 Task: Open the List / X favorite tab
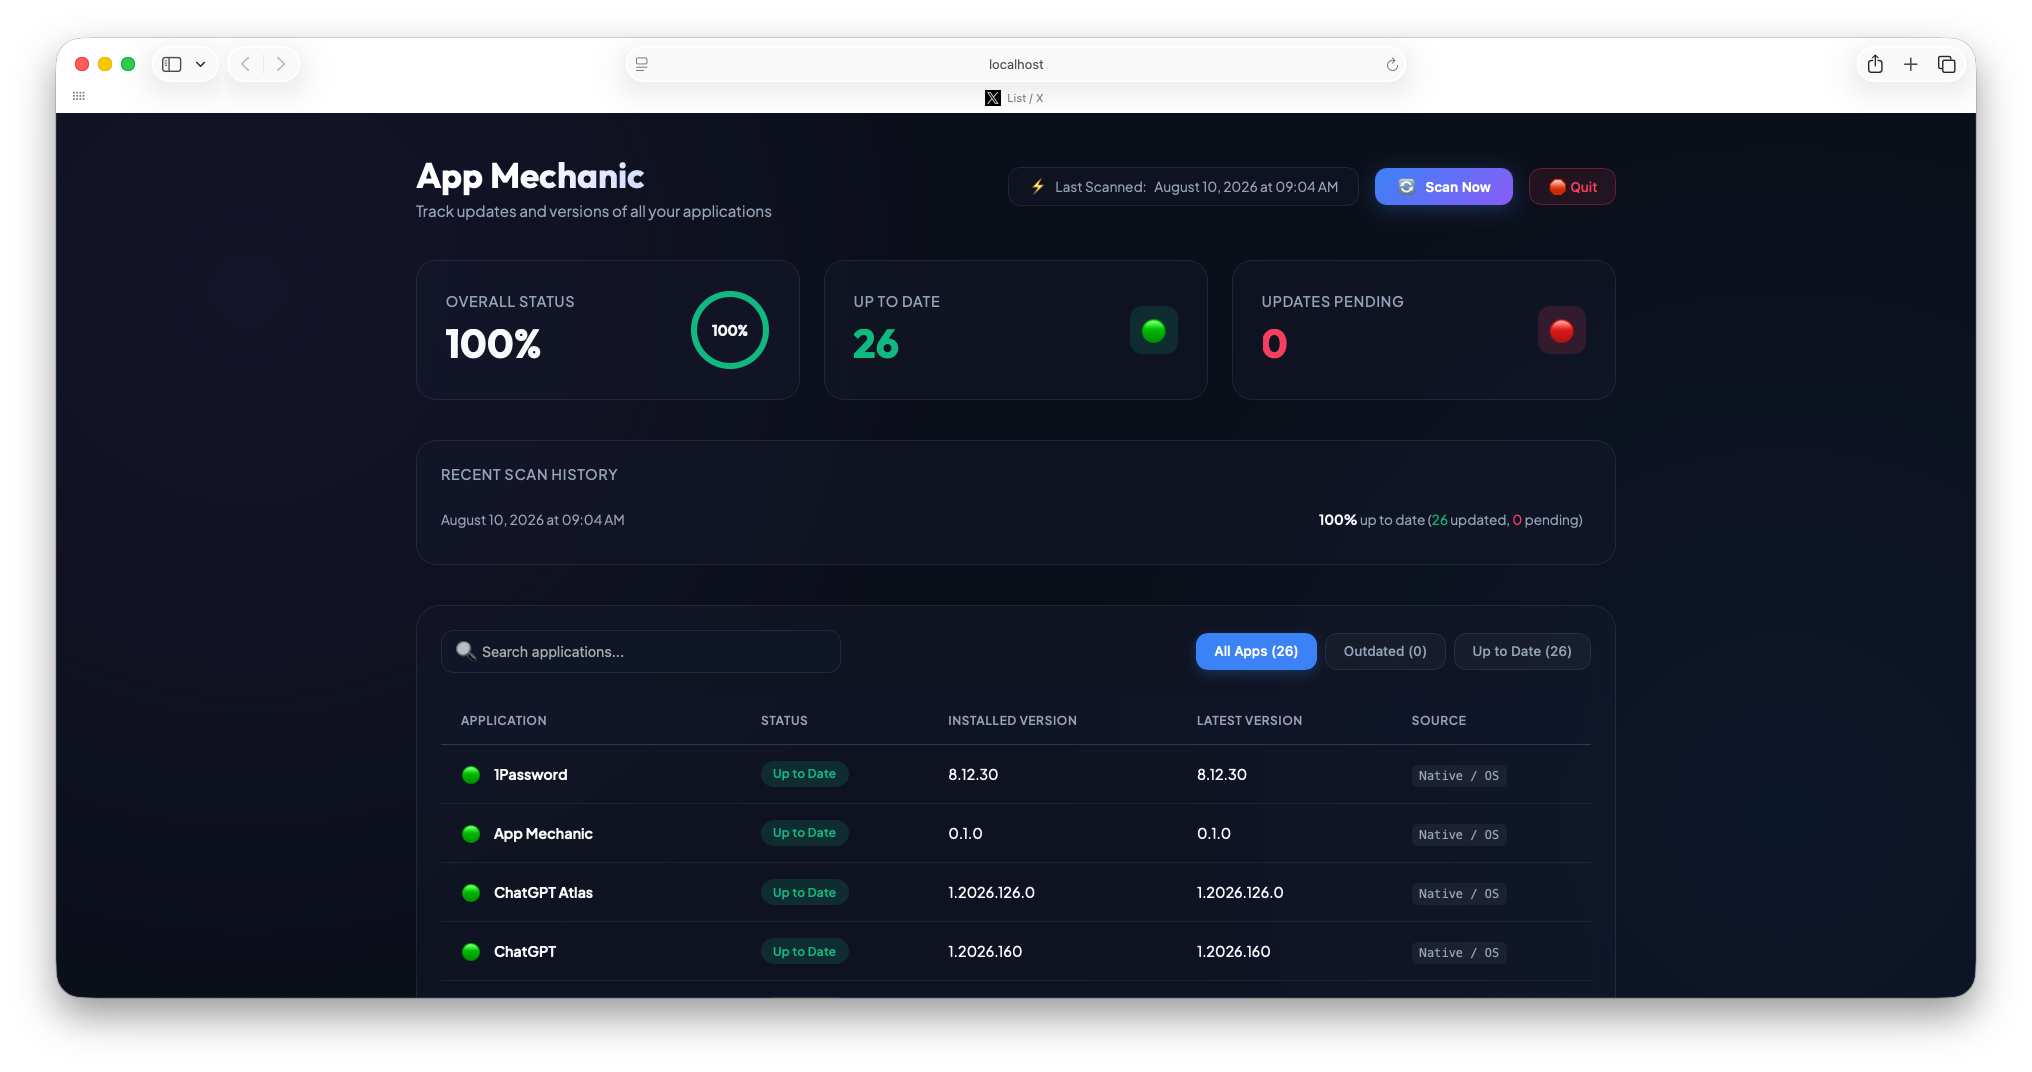point(1014,98)
